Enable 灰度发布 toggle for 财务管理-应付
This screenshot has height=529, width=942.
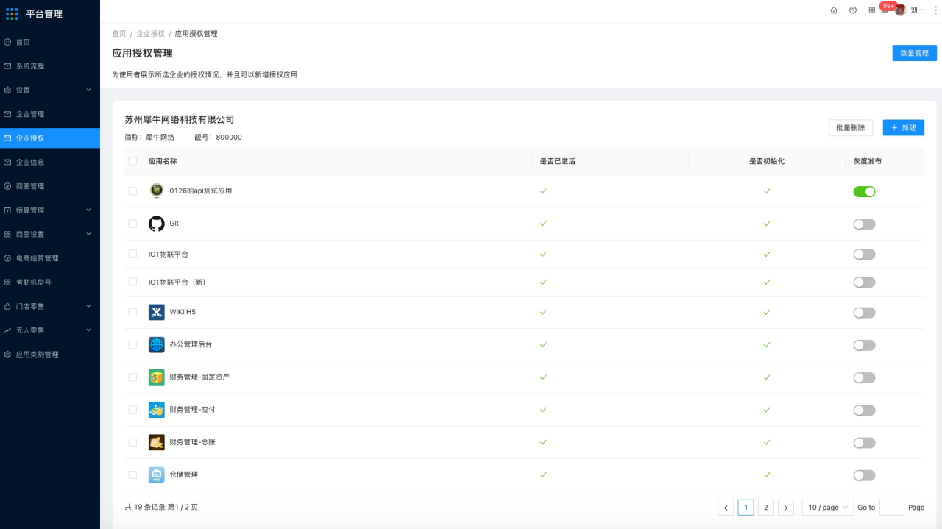coord(864,411)
